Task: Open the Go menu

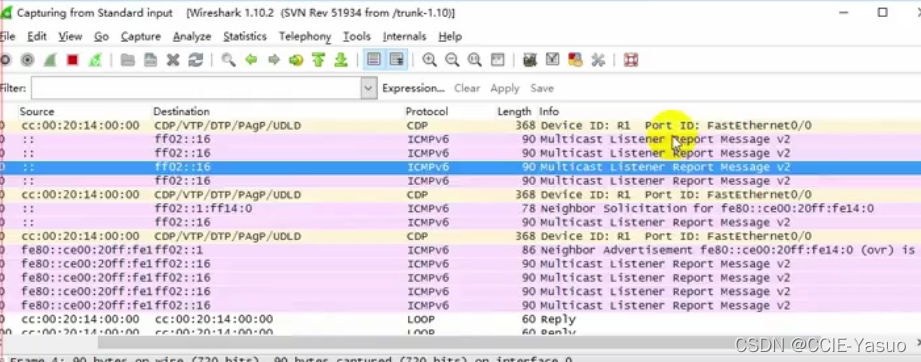Action: [x=102, y=36]
